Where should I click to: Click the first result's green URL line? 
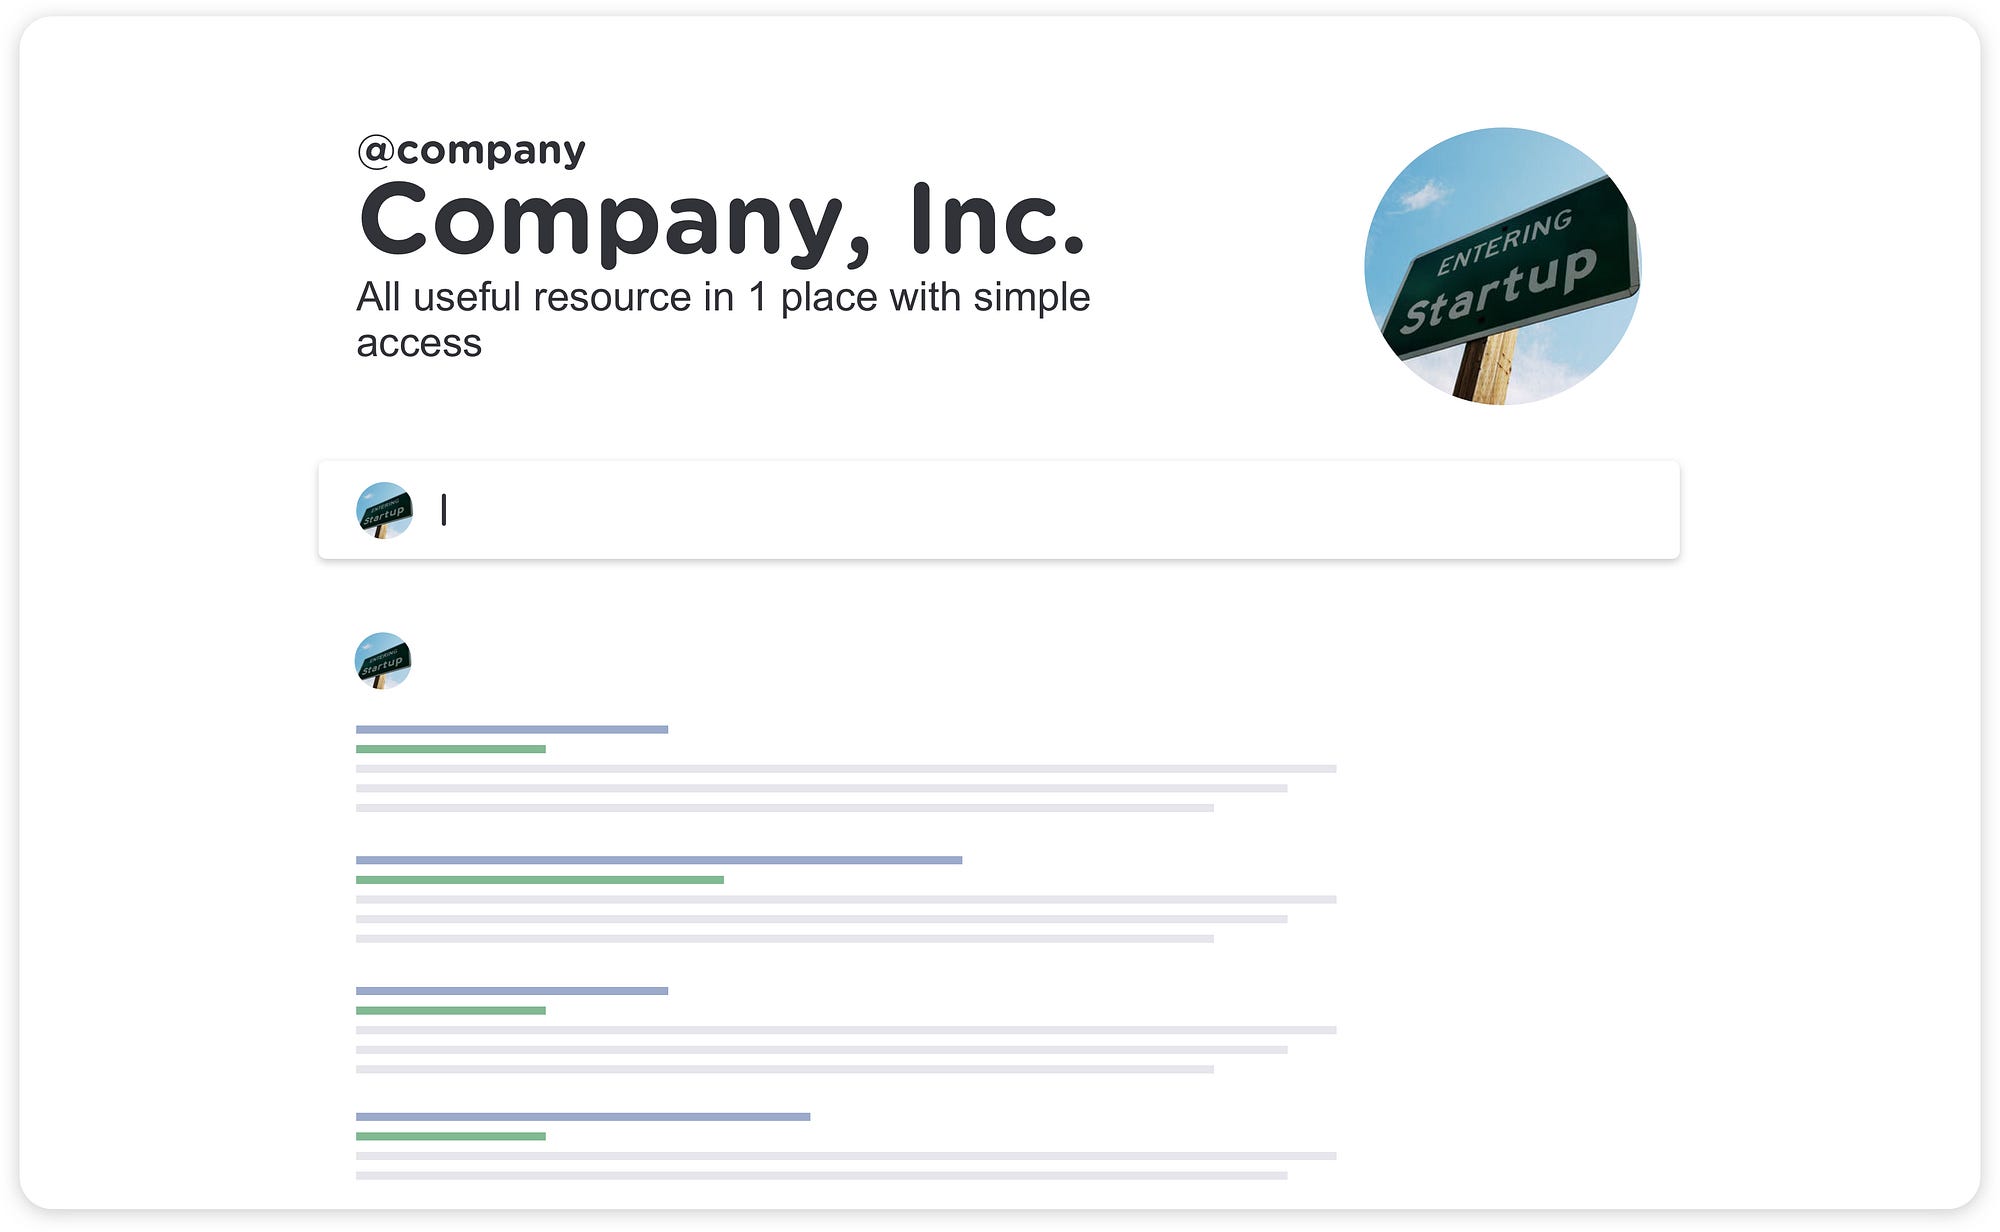[x=451, y=749]
